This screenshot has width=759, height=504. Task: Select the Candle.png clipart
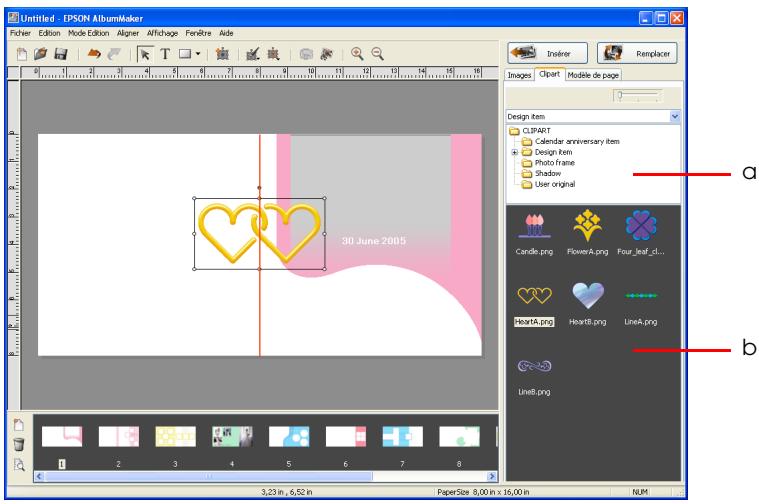coord(534,234)
